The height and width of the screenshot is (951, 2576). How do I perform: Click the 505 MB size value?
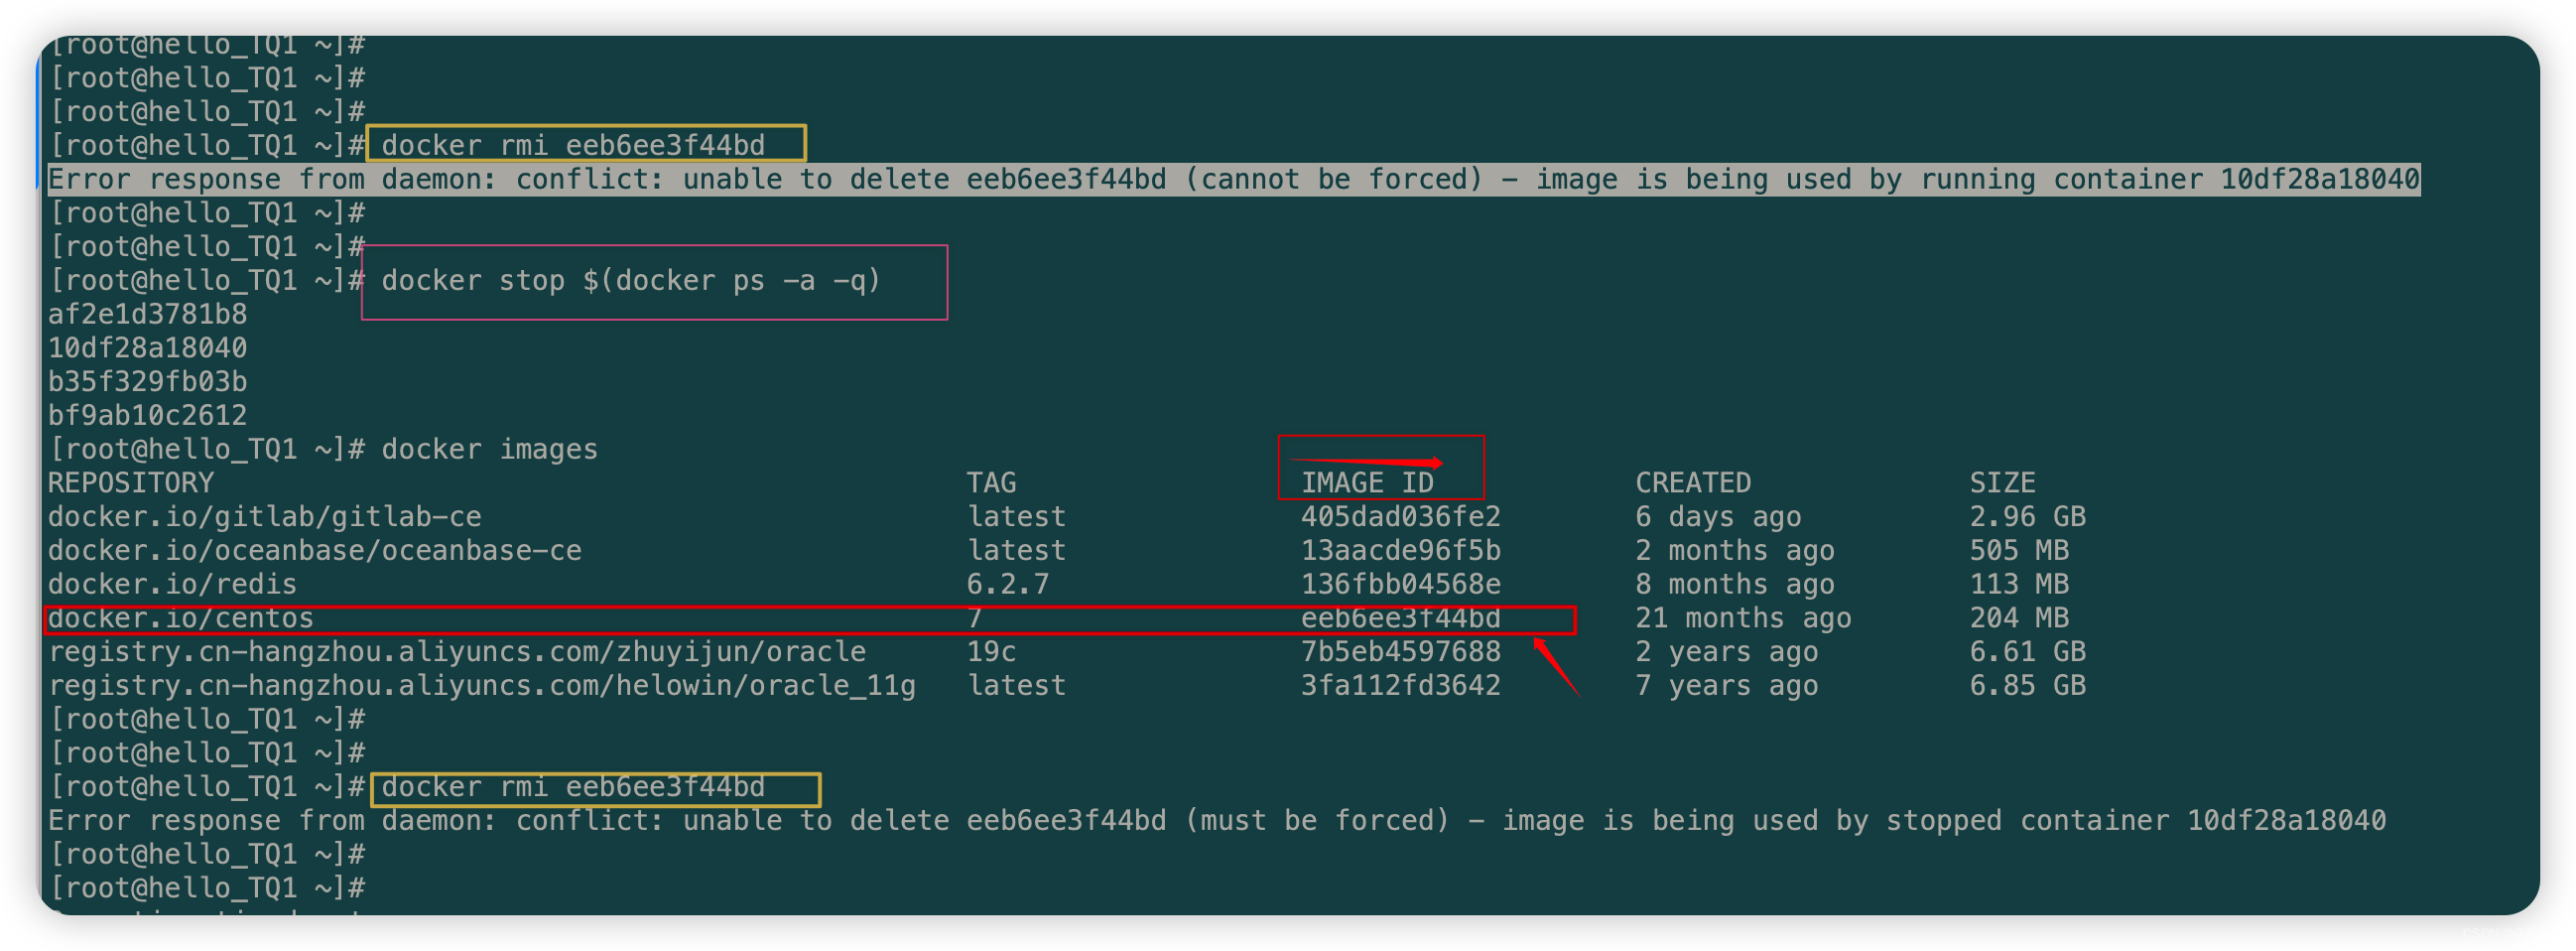[x=2019, y=552]
